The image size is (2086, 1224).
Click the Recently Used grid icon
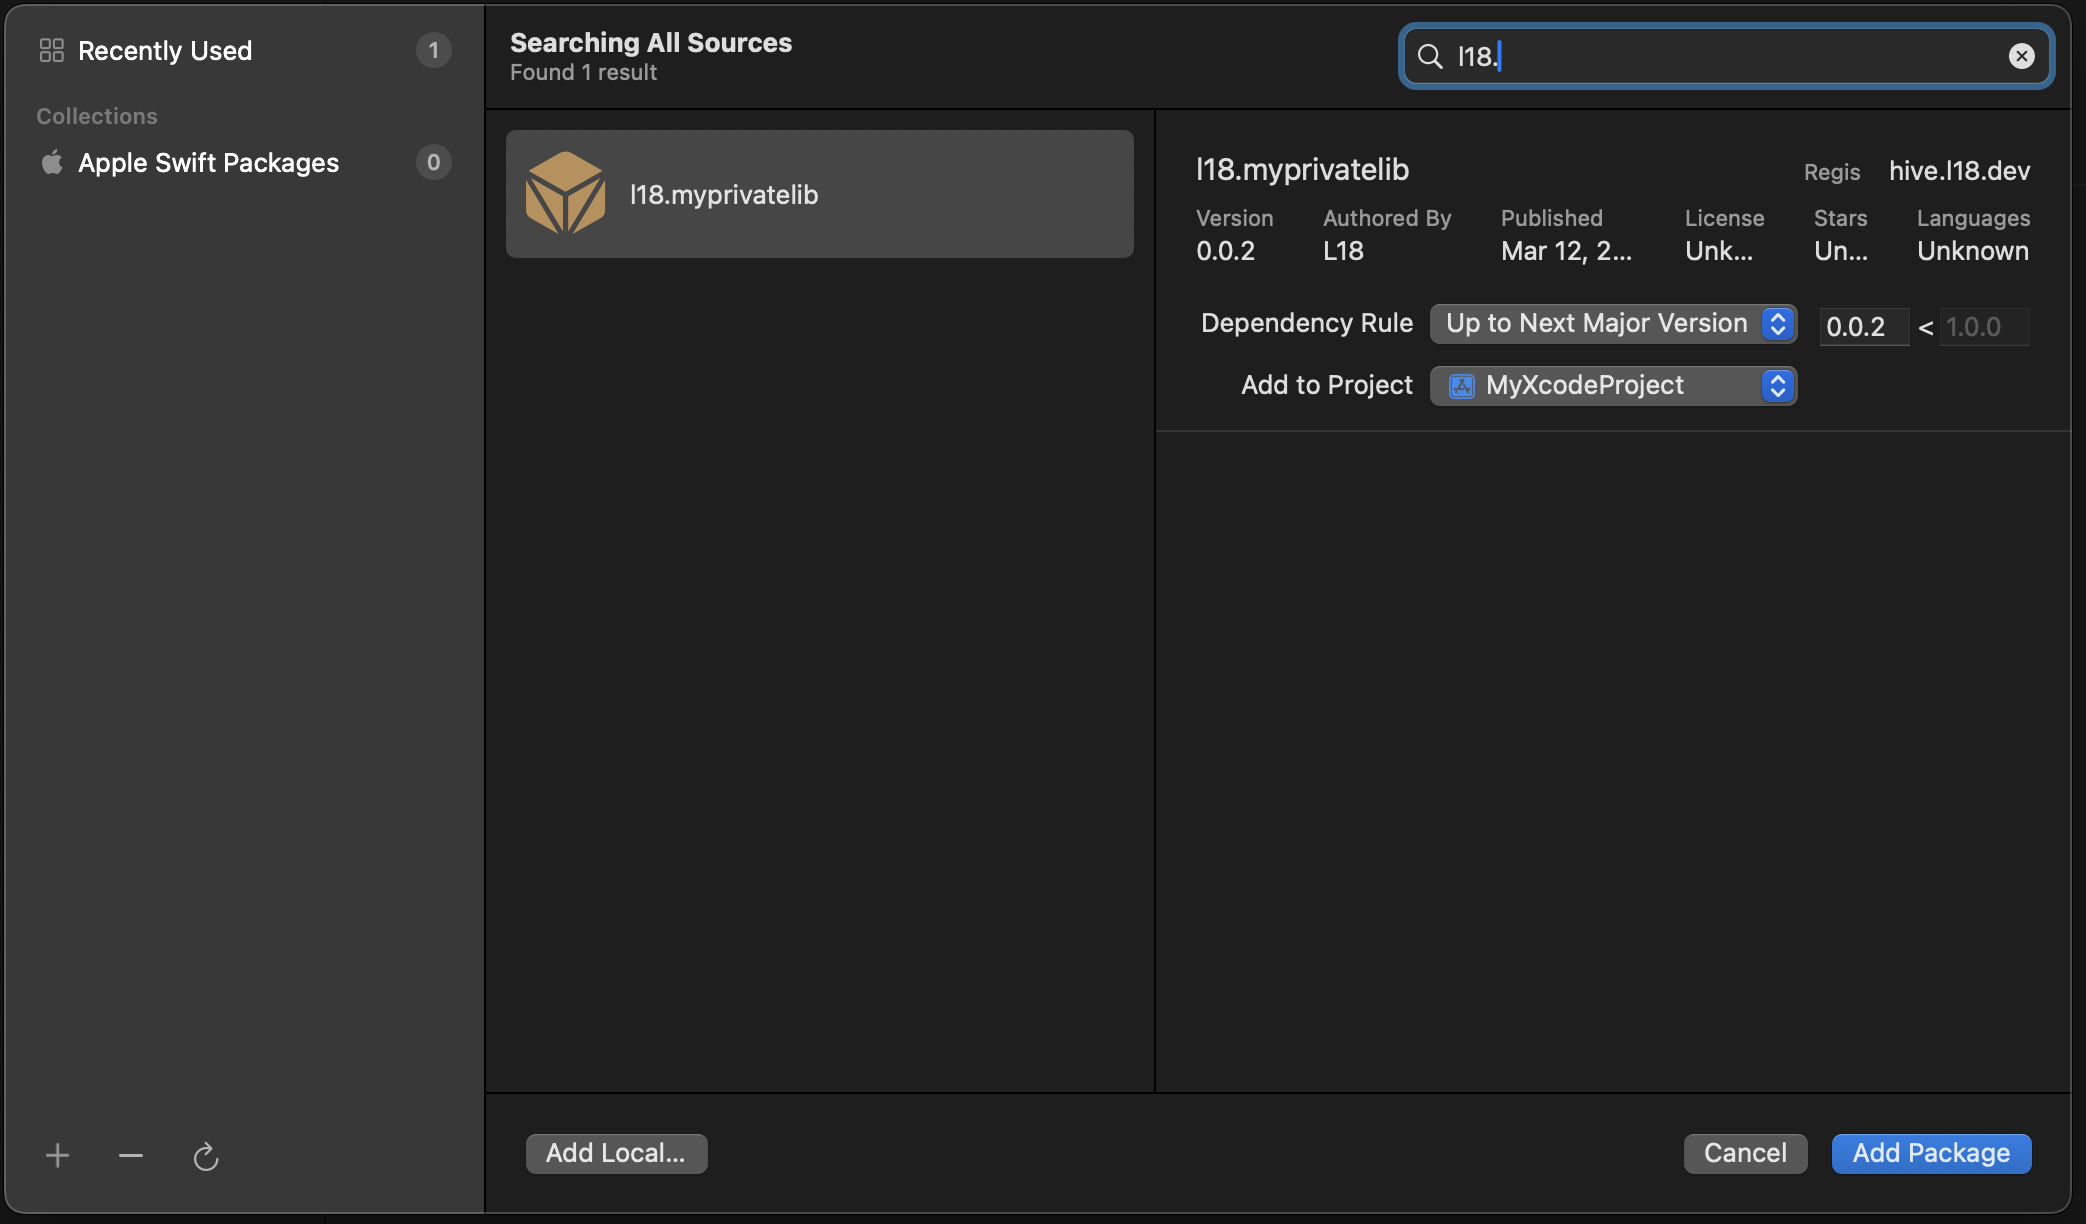click(x=52, y=50)
